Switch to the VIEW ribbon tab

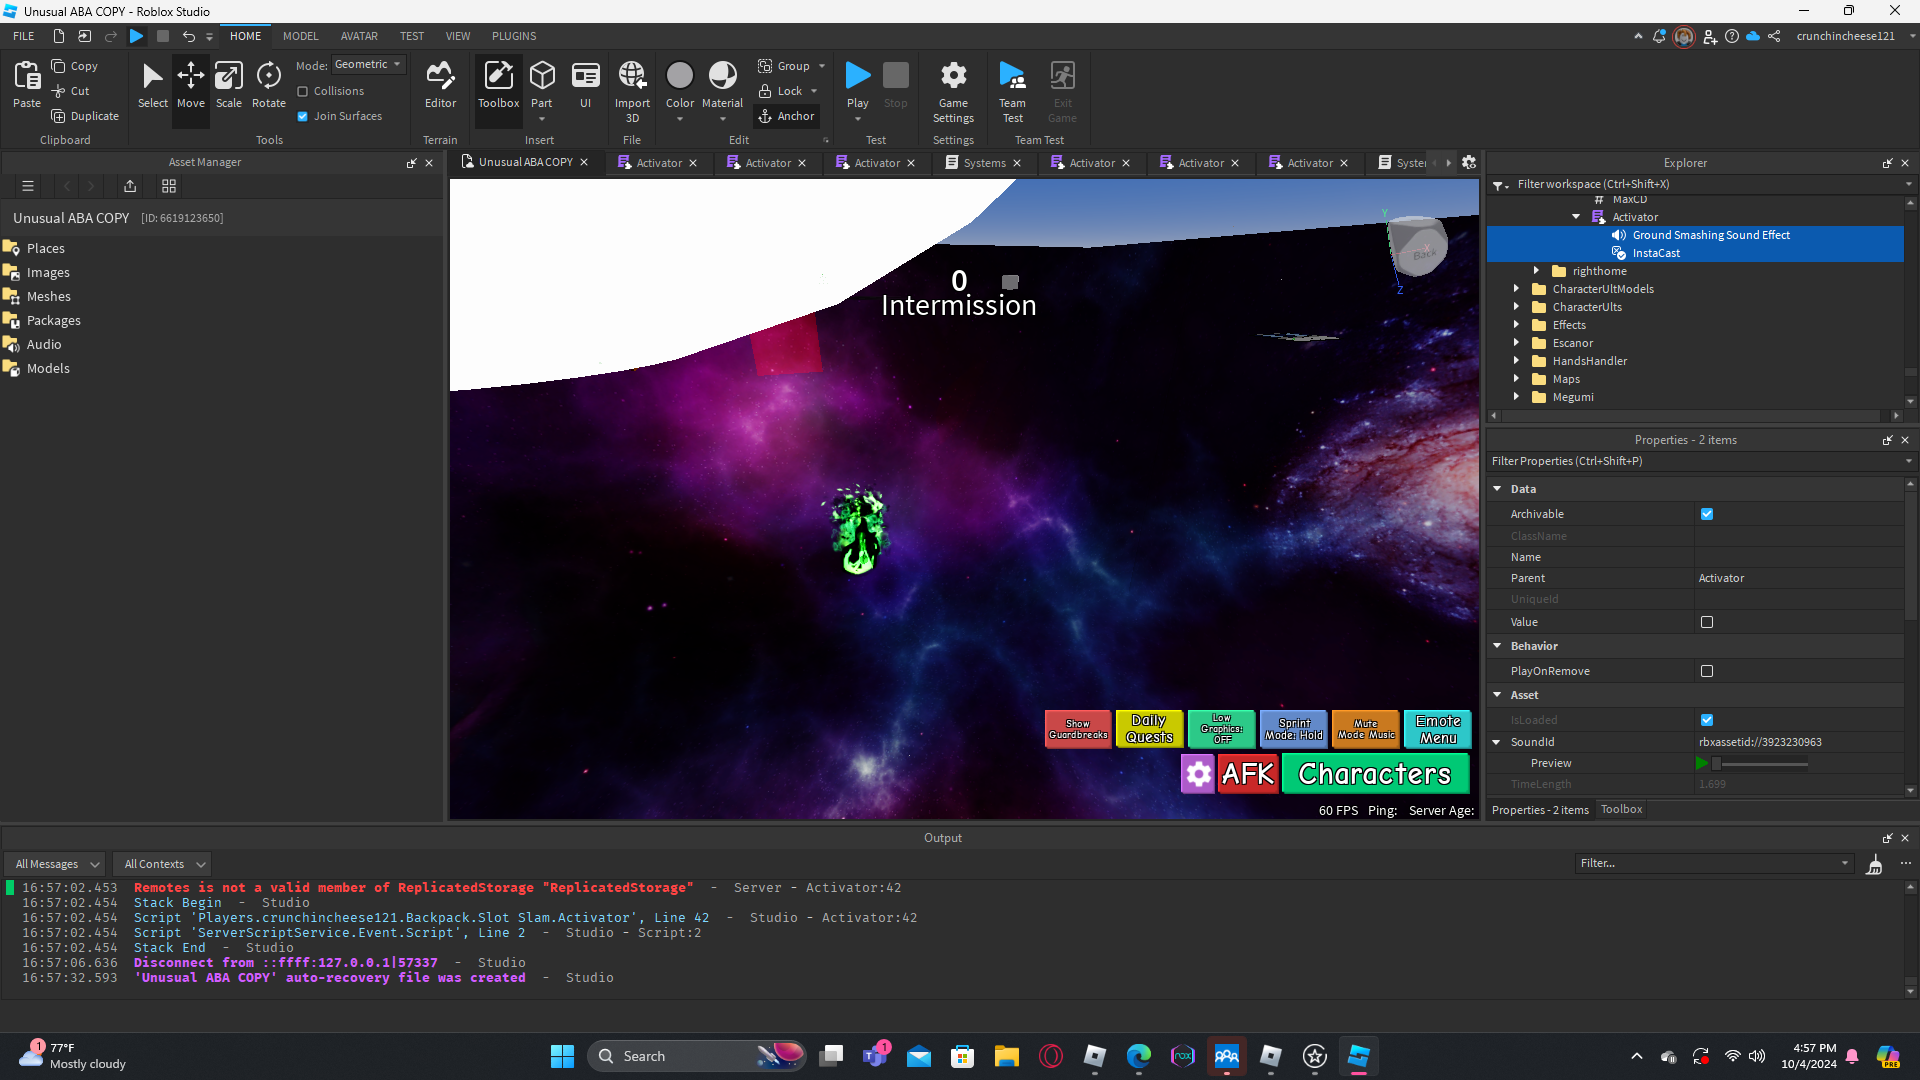458,36
